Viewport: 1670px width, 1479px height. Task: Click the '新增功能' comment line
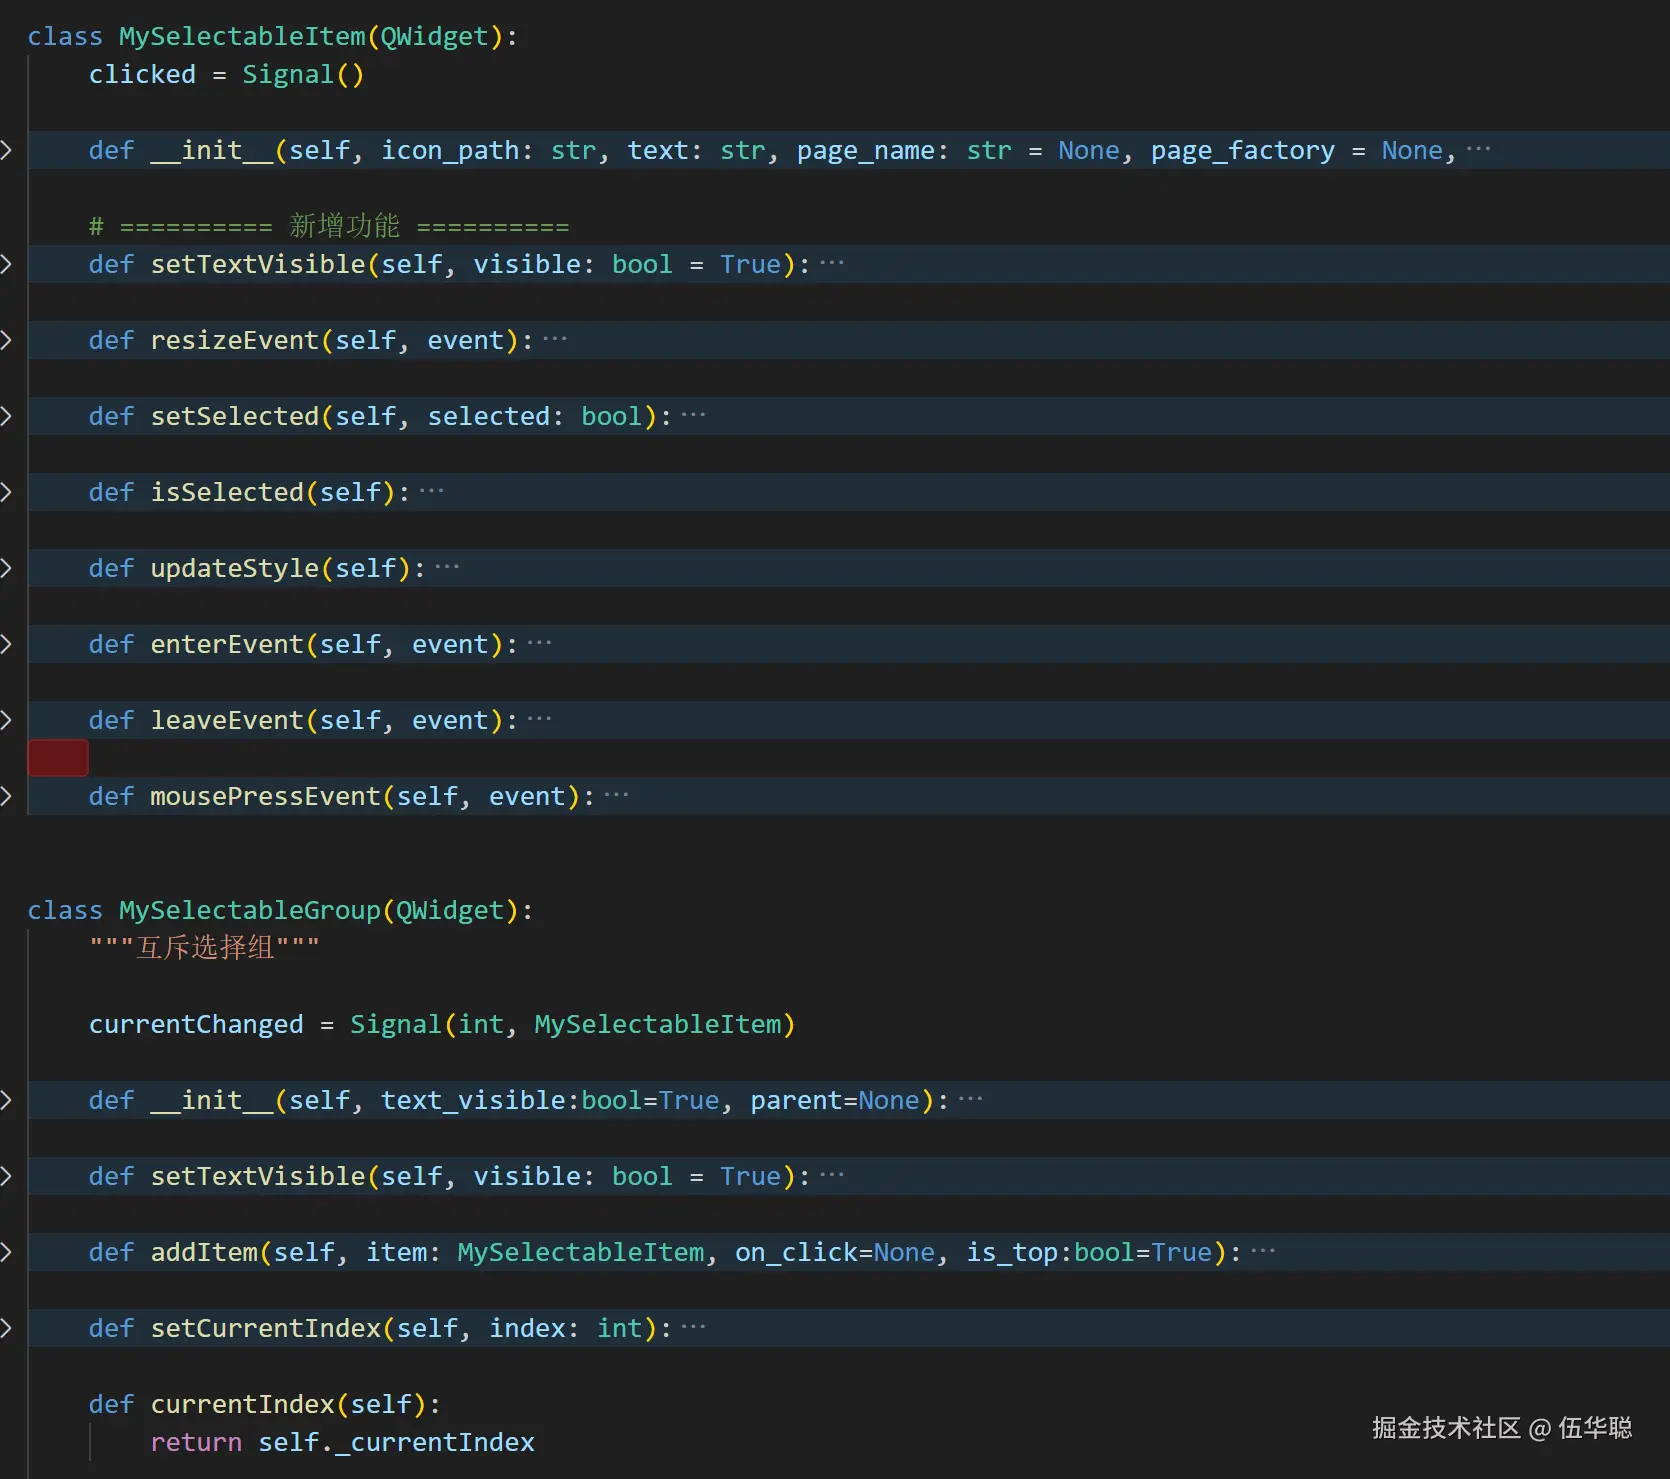point(329,226)
